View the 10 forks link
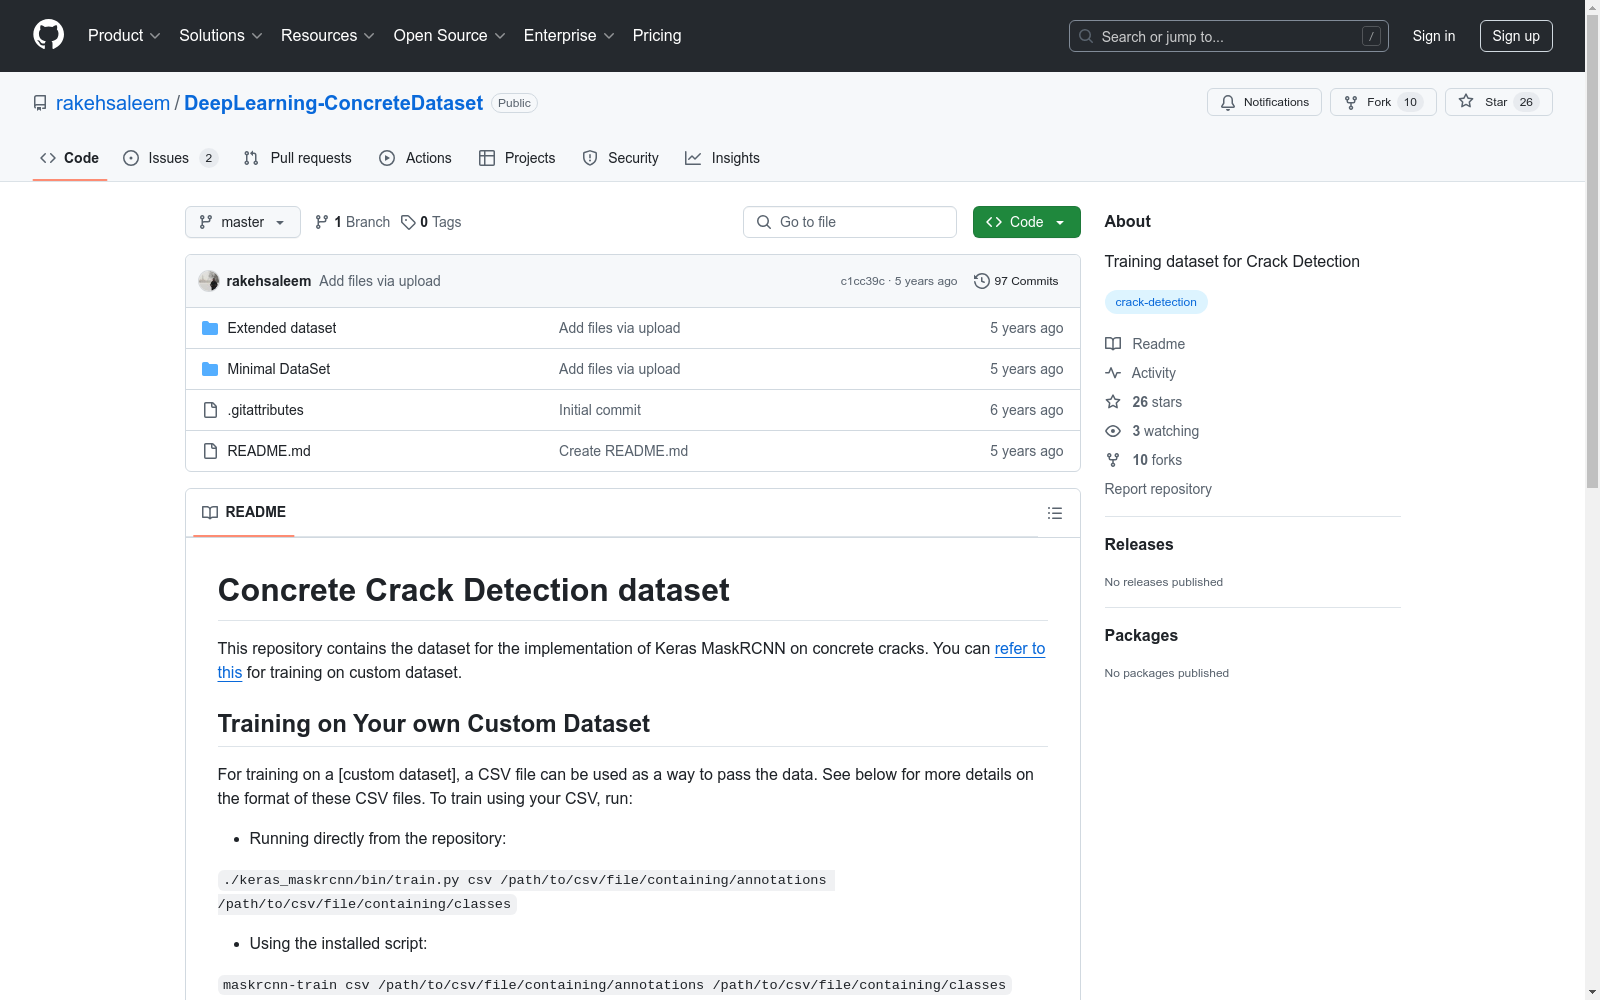This screenshot has width=1600, height=1000. pos(1144,460)
